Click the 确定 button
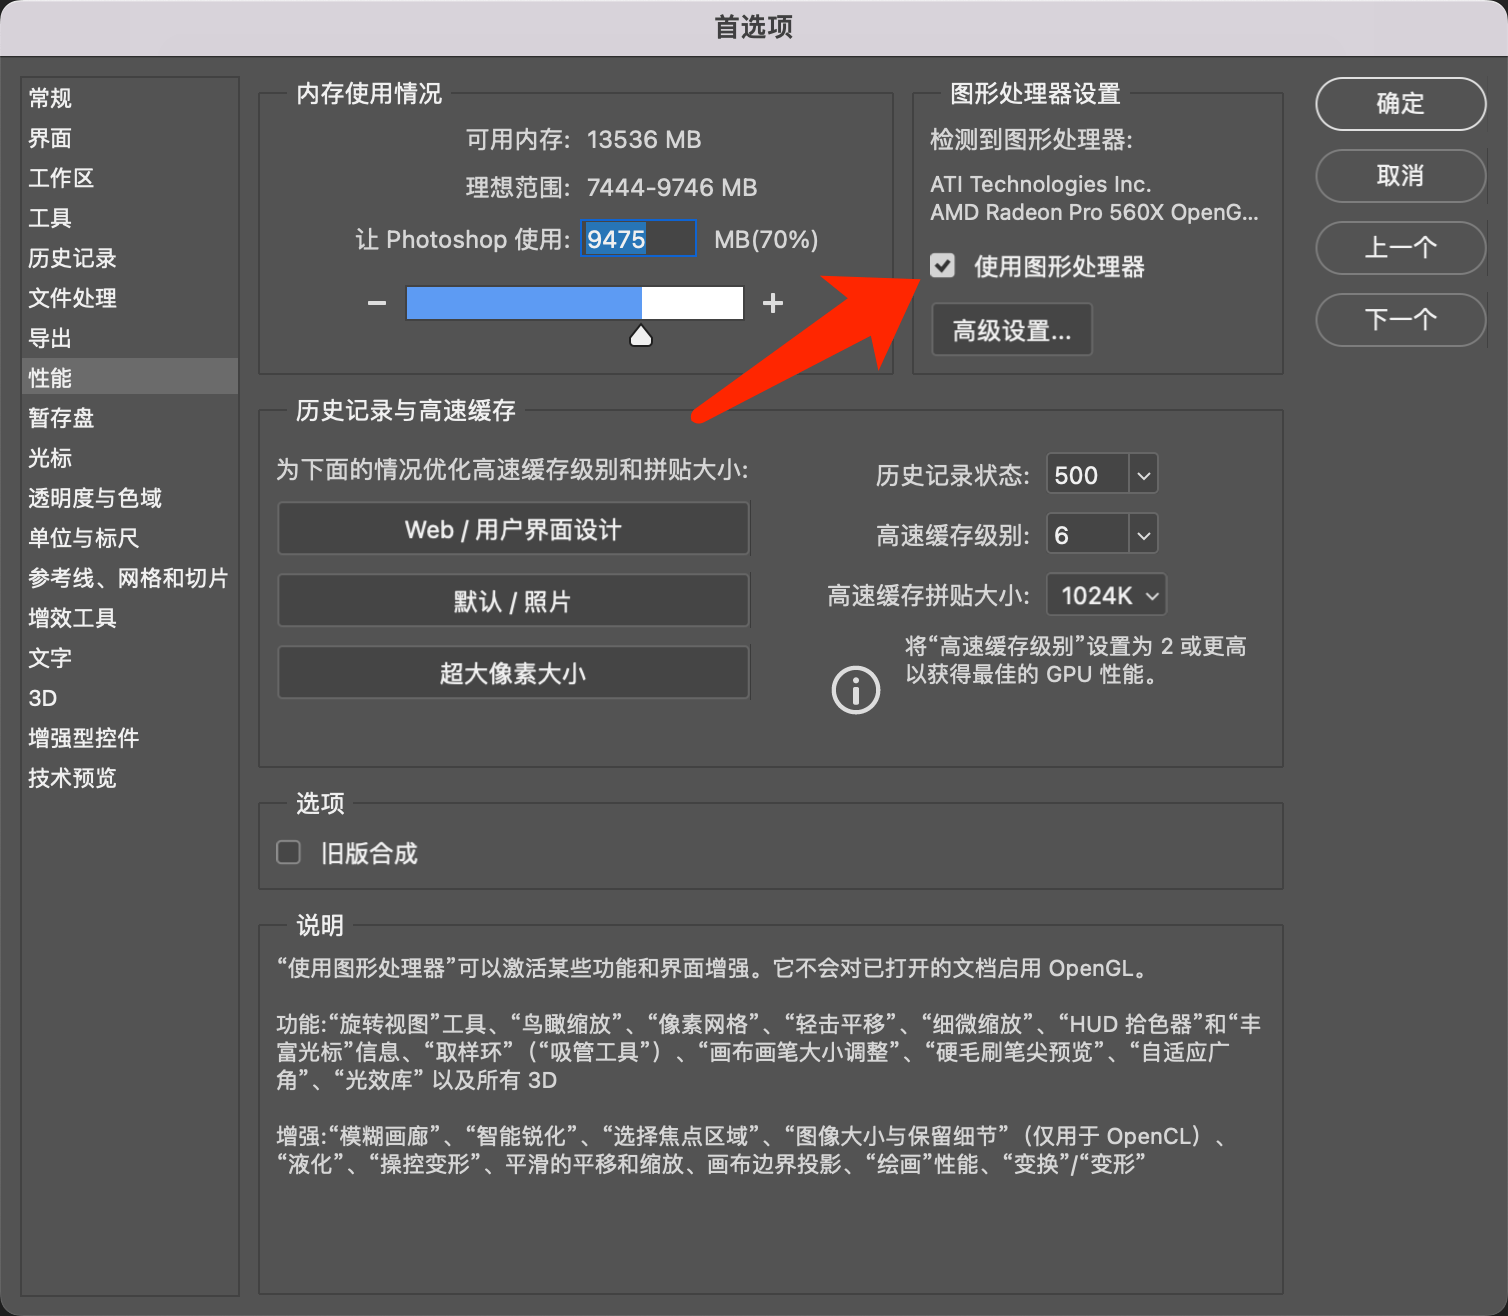The width and height of the screenshot is (1508, 1316). coord(1400,103)
